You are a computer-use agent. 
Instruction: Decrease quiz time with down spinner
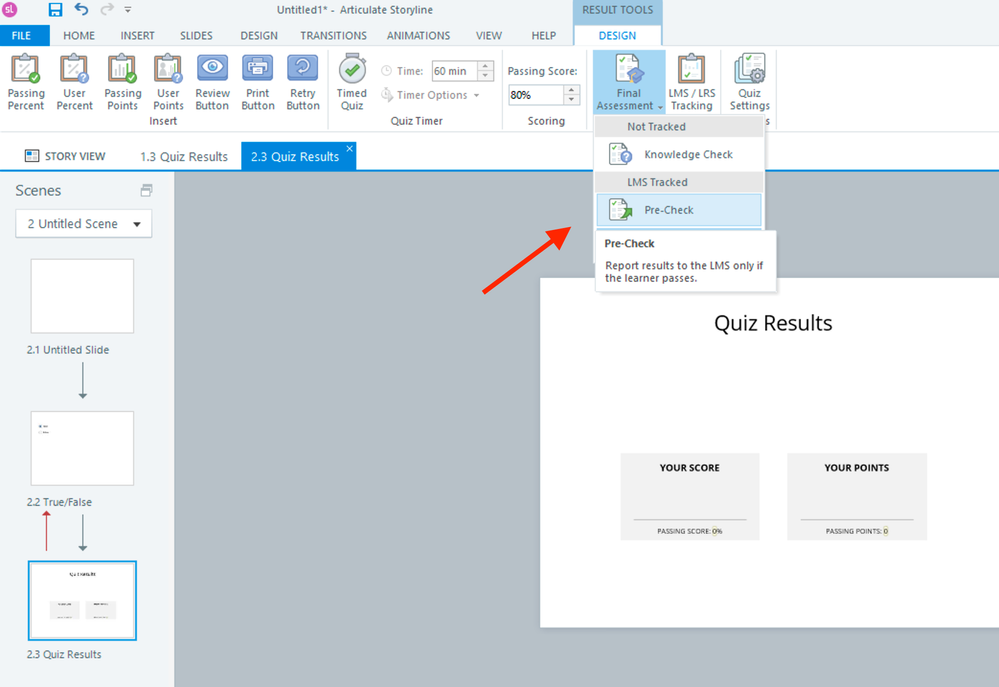tap(485, 76)
